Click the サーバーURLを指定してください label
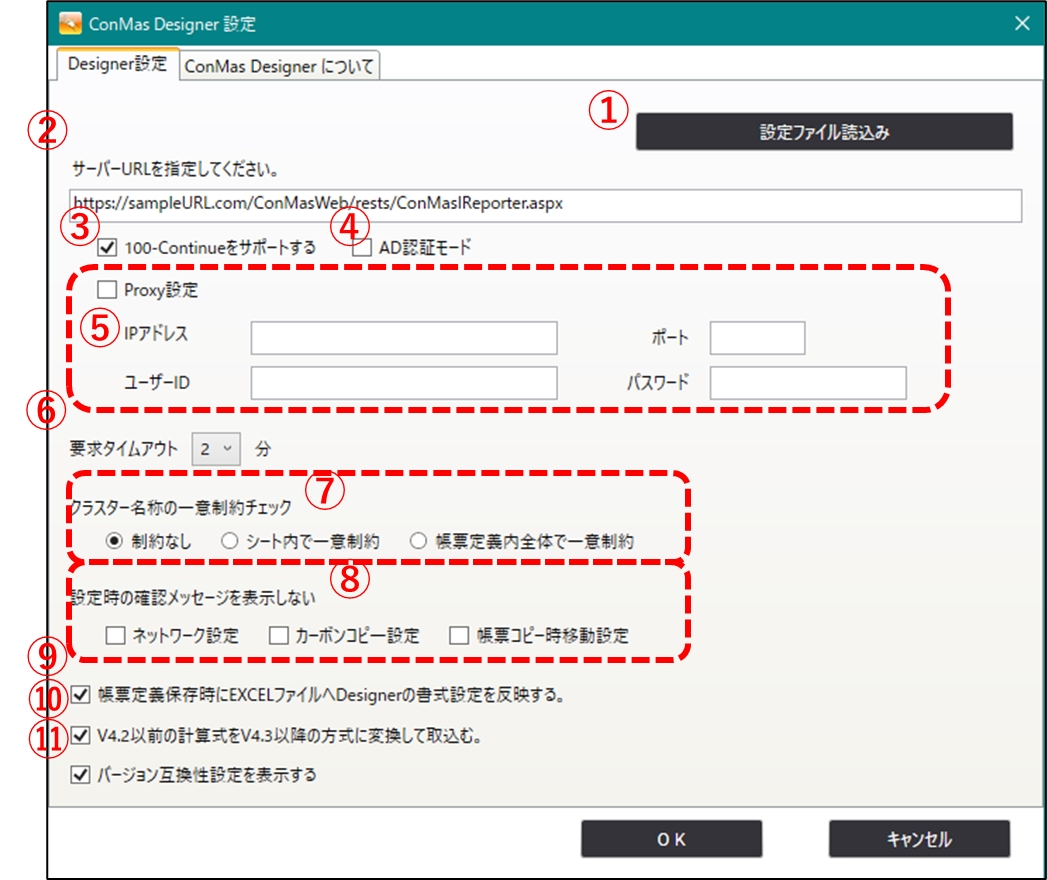Image resolution: width=1047 pixels, height=880 pixels. point(175,169)
